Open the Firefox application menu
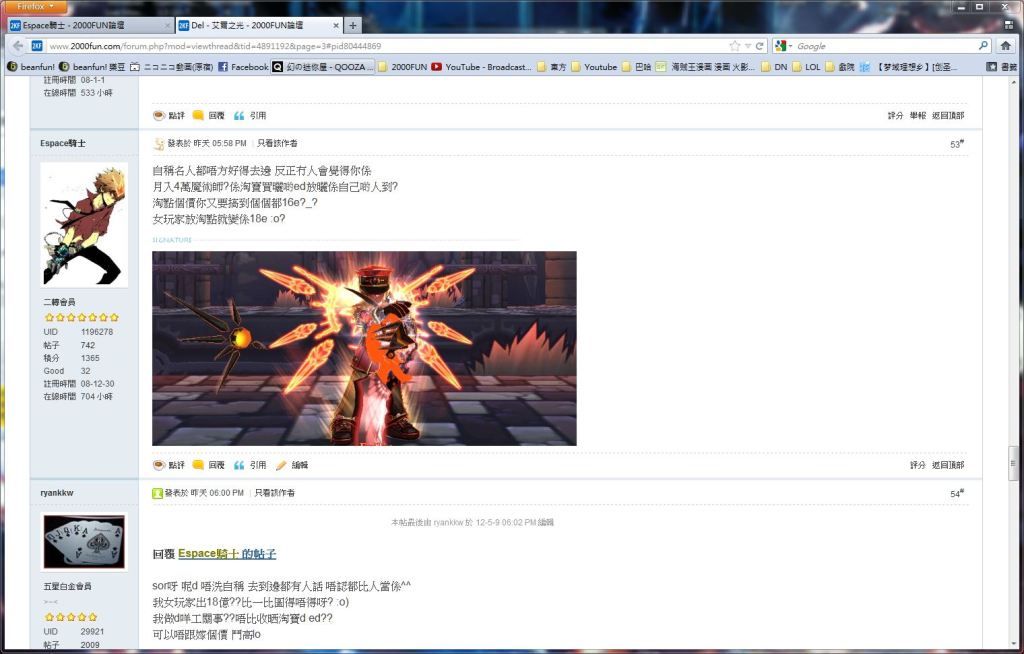 (35, 6)
